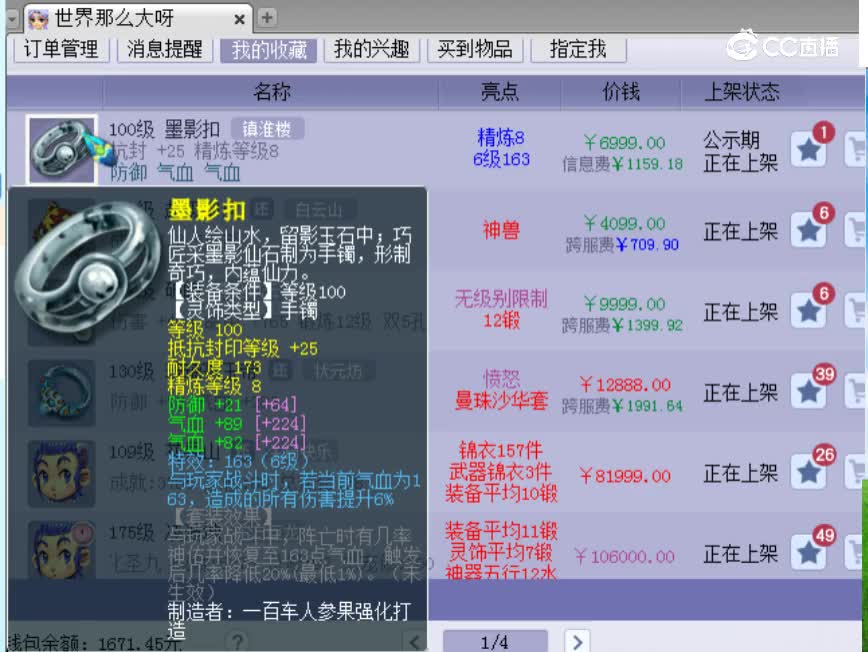The height and width of the screenshot is (652, 868).
Task: Sort by the 价钱 column header
Action: pyautogui.click(x=621, y=92)
